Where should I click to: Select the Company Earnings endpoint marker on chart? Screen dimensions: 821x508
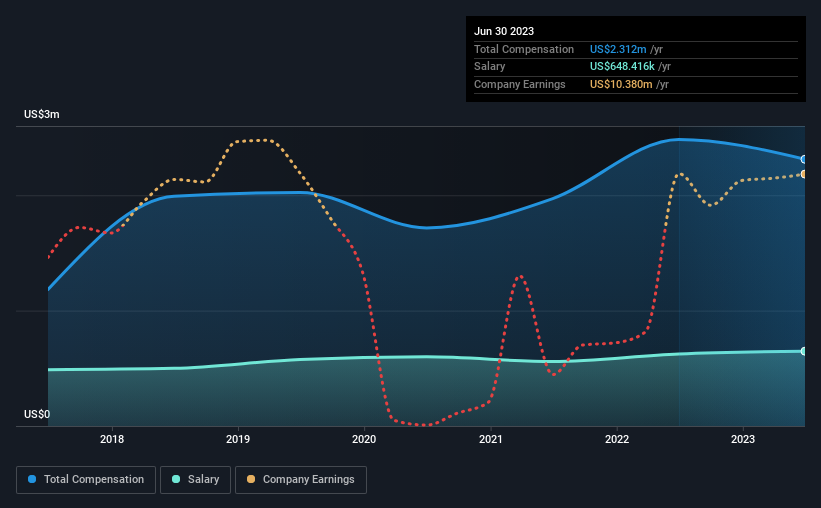click(804, 174)
